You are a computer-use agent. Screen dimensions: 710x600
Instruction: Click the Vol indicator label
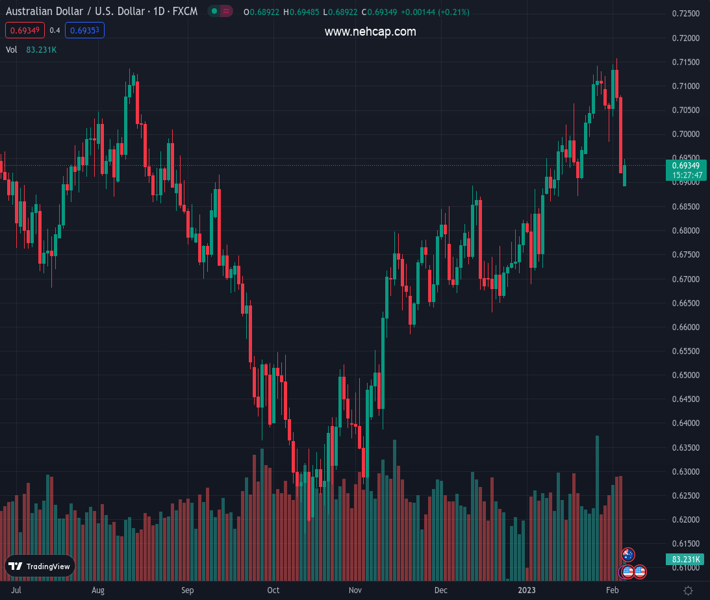point(12,49)
